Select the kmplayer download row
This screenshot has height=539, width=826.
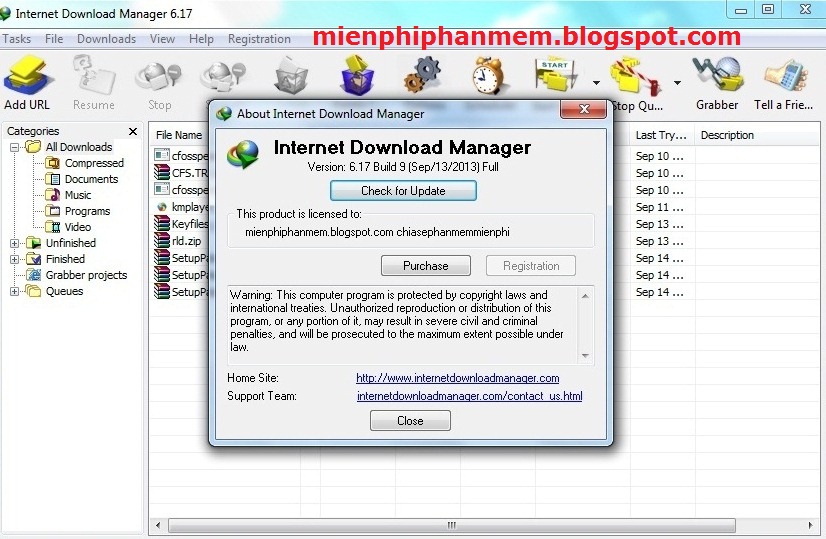click(182, 207)
